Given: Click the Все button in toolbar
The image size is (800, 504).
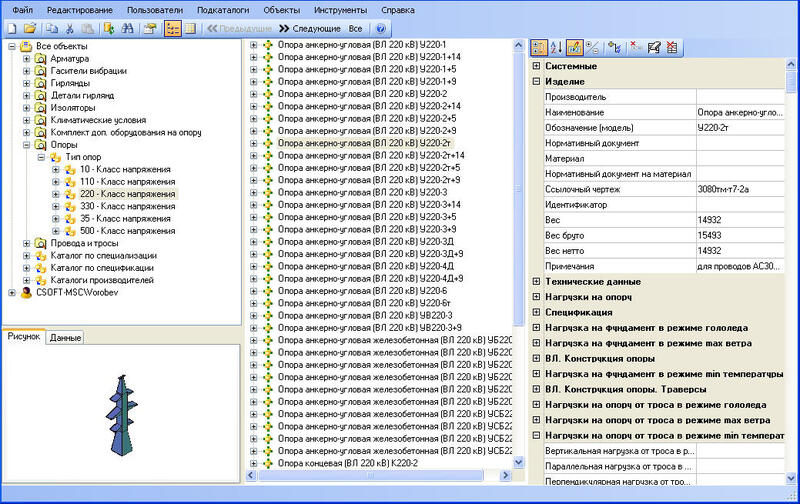Looking at the screenshot, I should coord(356,29).
